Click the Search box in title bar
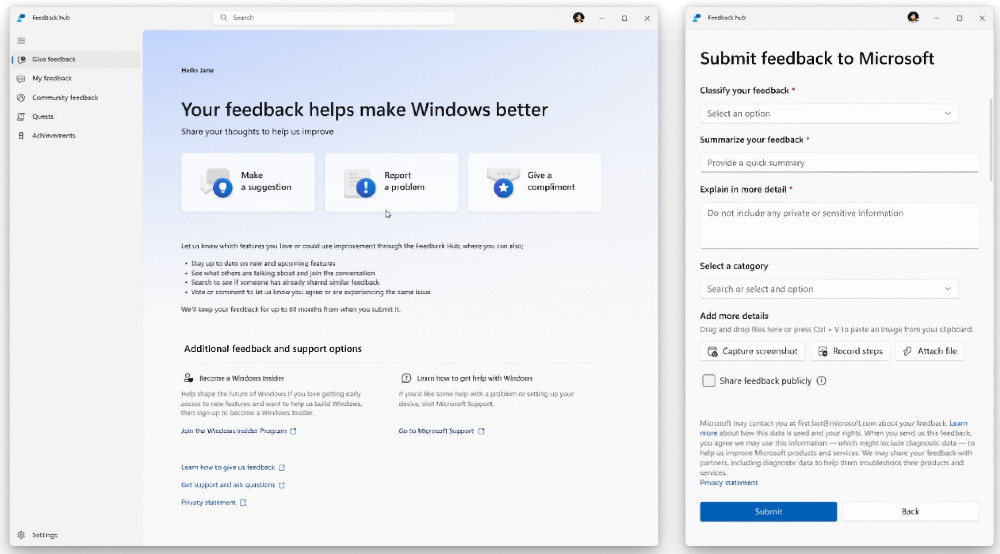The image size is (1000, 554). pos(334,18)
